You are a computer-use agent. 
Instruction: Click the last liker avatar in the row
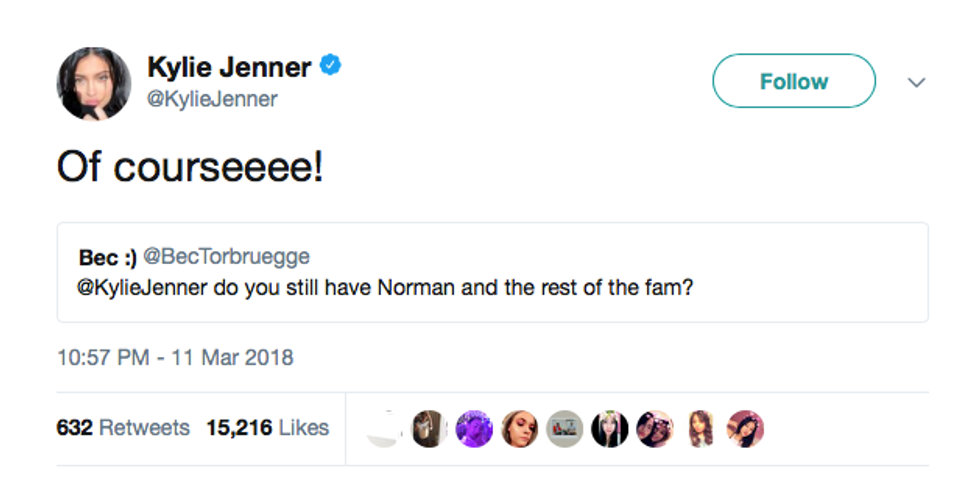[745, 428]
